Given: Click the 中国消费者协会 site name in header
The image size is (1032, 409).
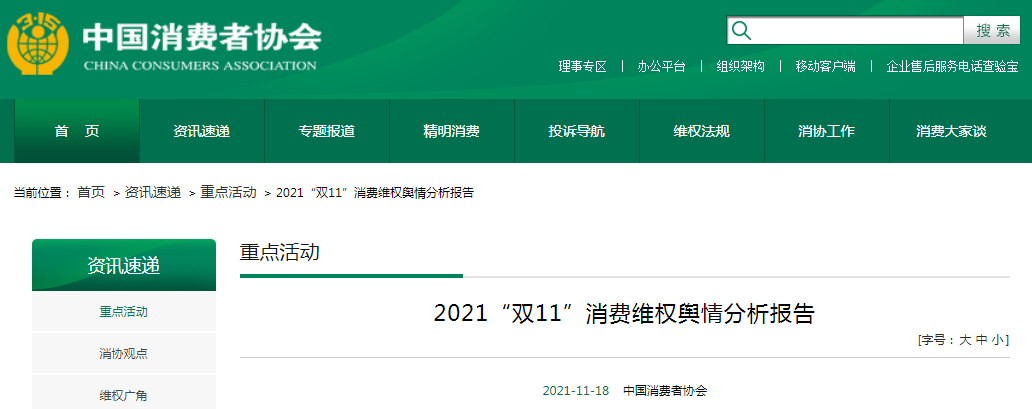Looking at the screenshot, I should (202, 37).
